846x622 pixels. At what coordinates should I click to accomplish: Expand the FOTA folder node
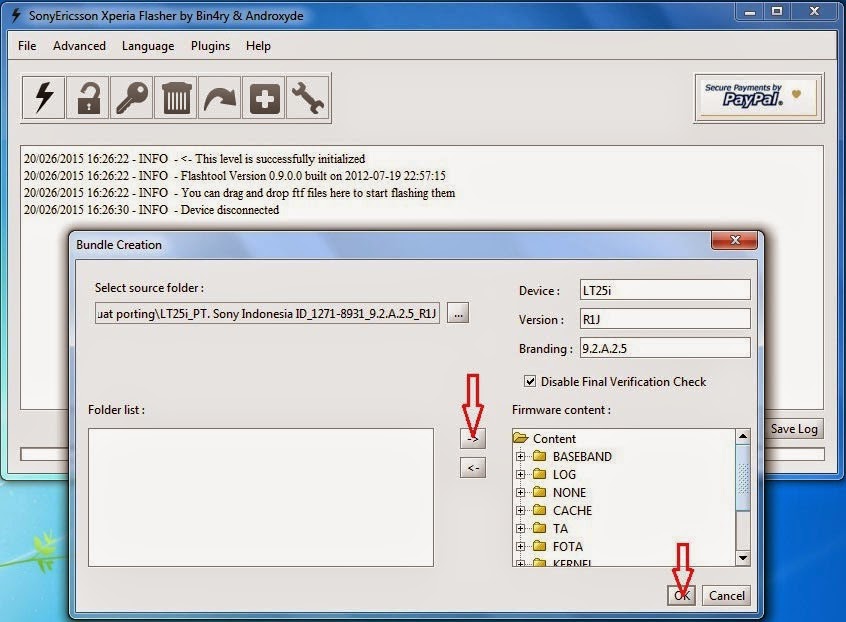coord(520,546)
